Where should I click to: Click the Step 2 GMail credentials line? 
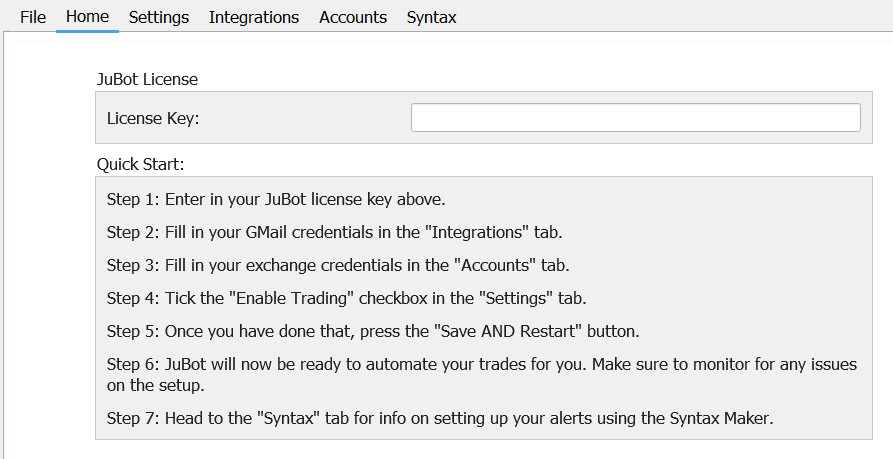334,232
